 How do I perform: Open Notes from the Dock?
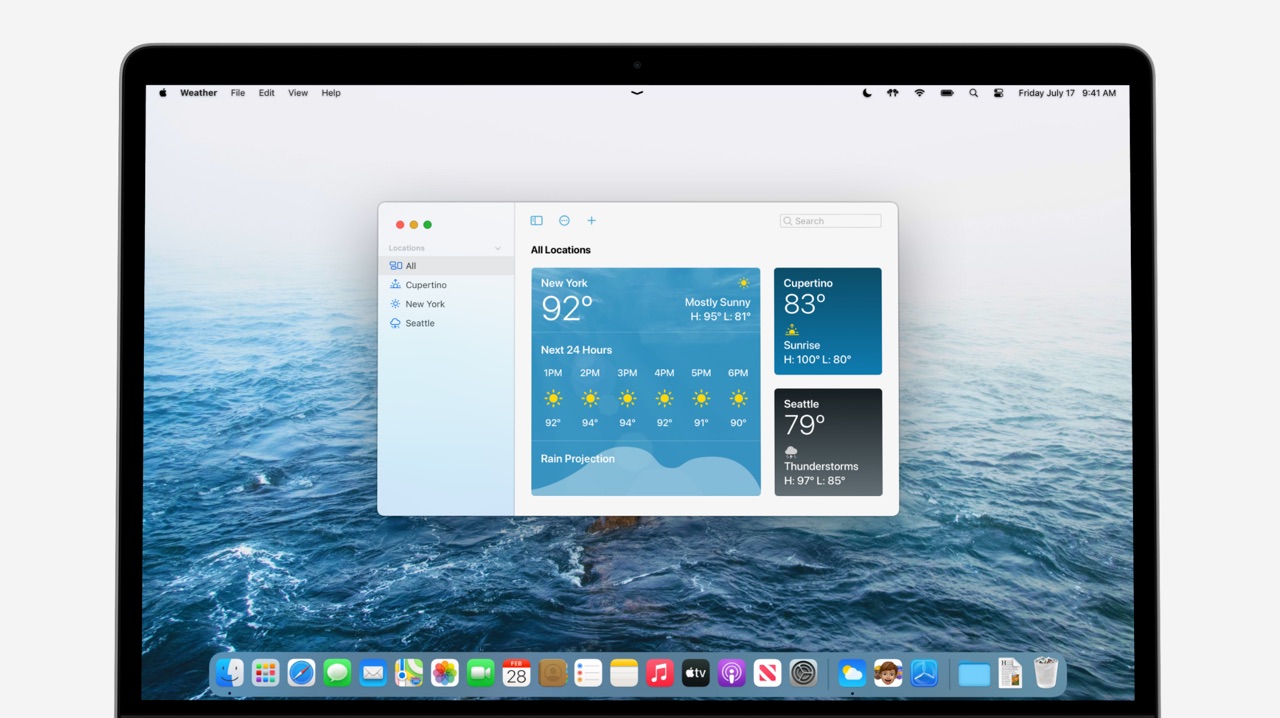coord(624,673)
